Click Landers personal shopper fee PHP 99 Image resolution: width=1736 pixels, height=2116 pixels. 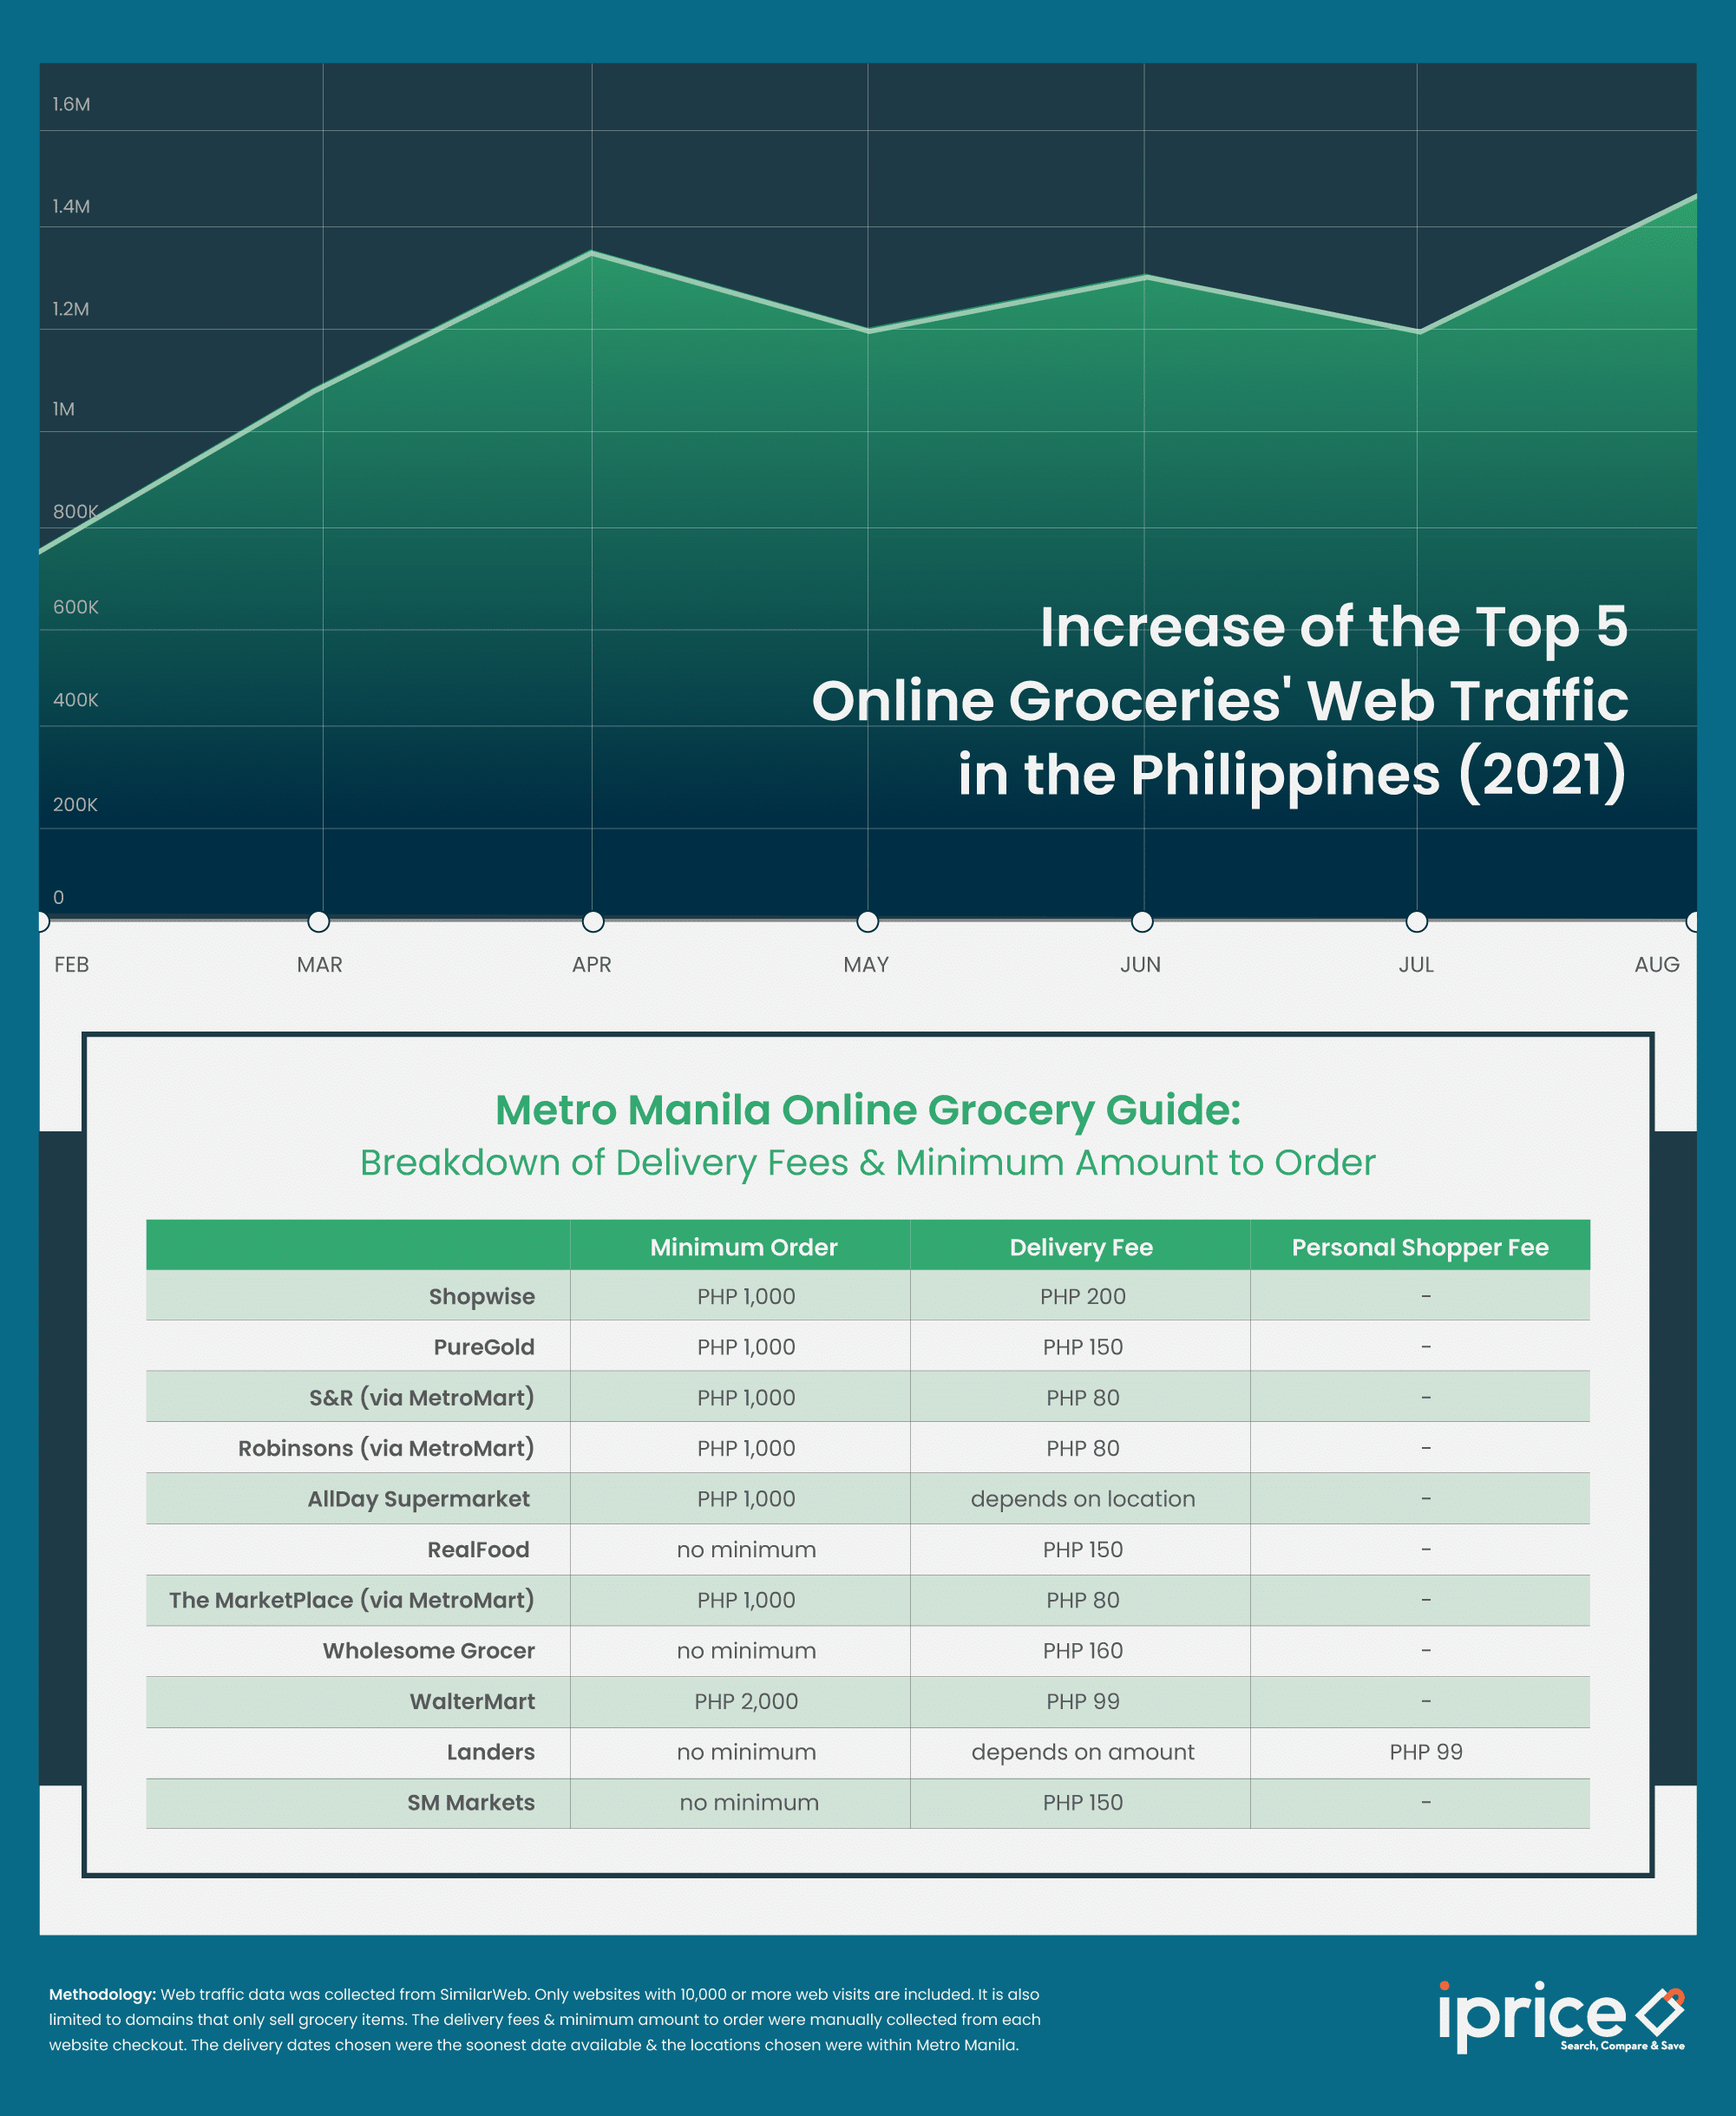point(1425,1752)
